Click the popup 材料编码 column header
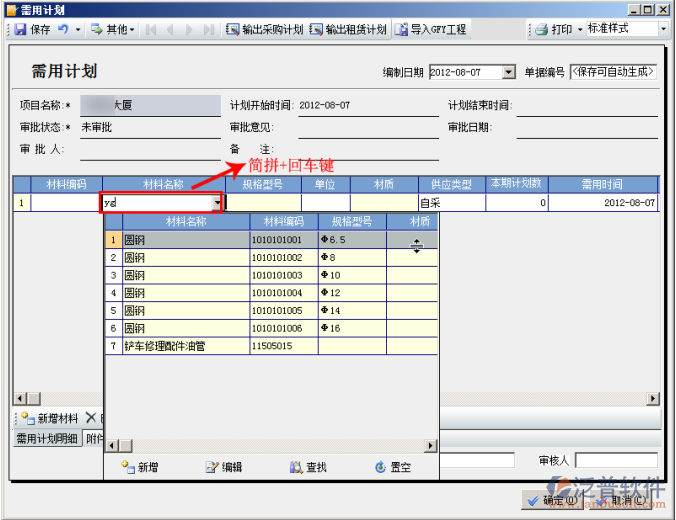The height and width of the screenshot is (520, 676). coord(284,222)
